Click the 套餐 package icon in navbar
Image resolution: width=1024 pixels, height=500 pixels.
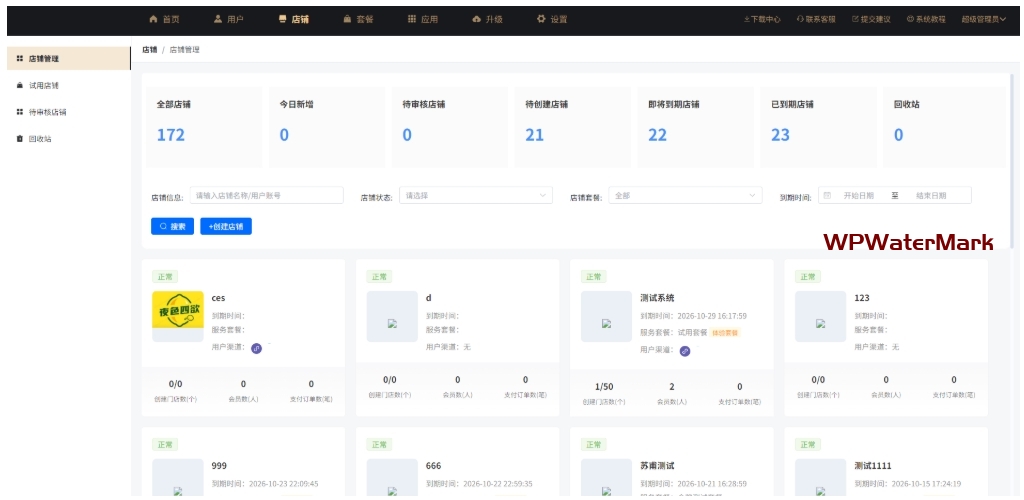tap(347, 19)
